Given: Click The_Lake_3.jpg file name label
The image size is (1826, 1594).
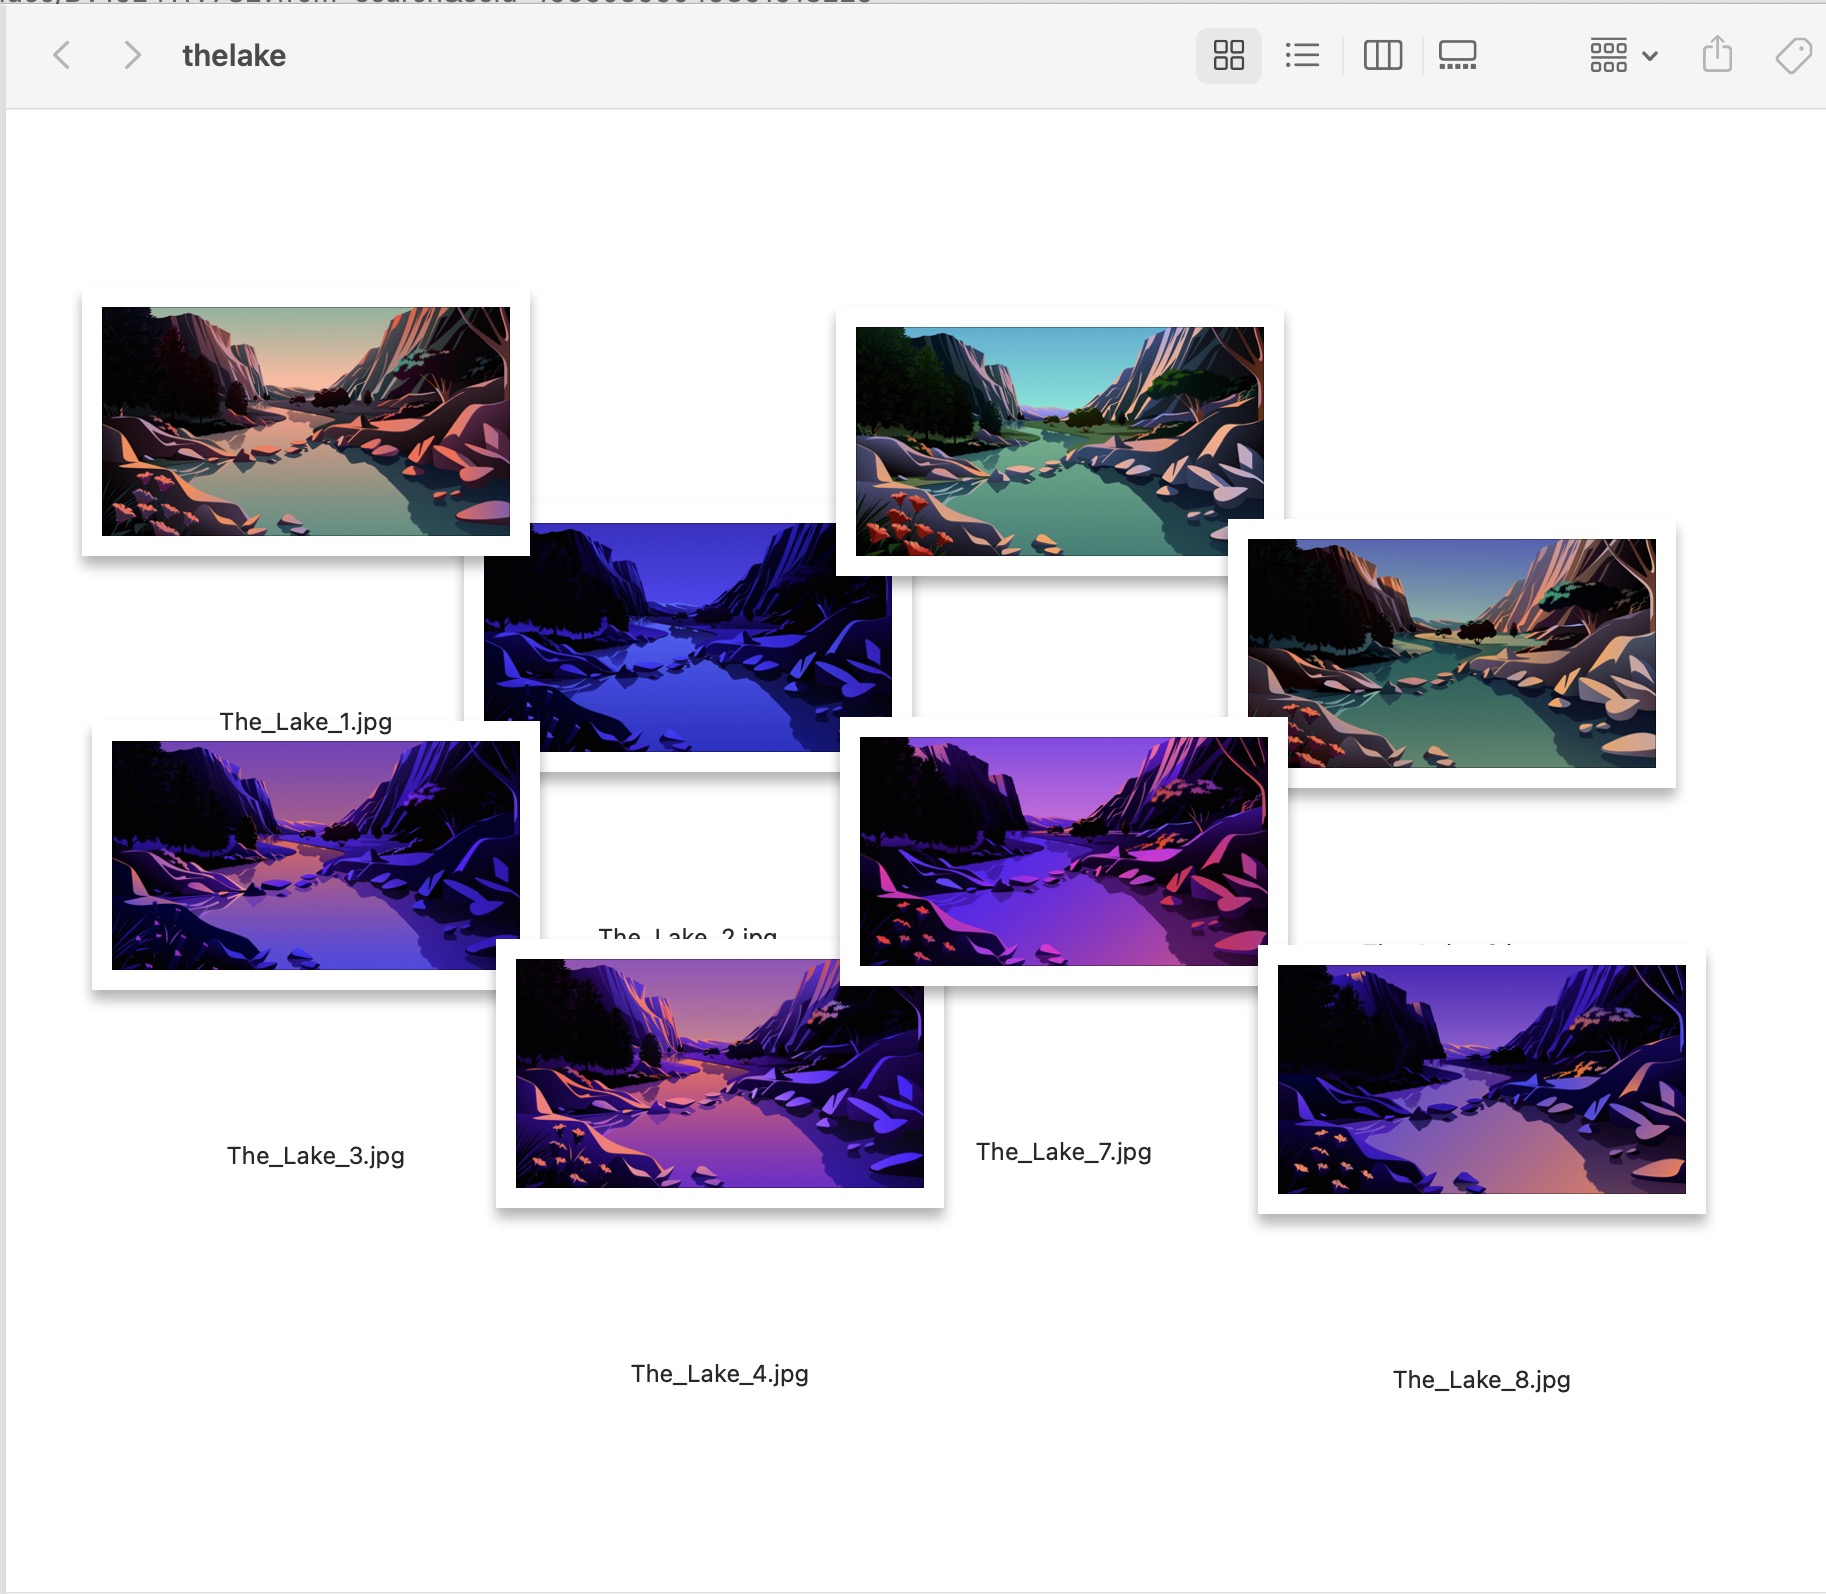Looking at the screenshot, I should 316,1156.
